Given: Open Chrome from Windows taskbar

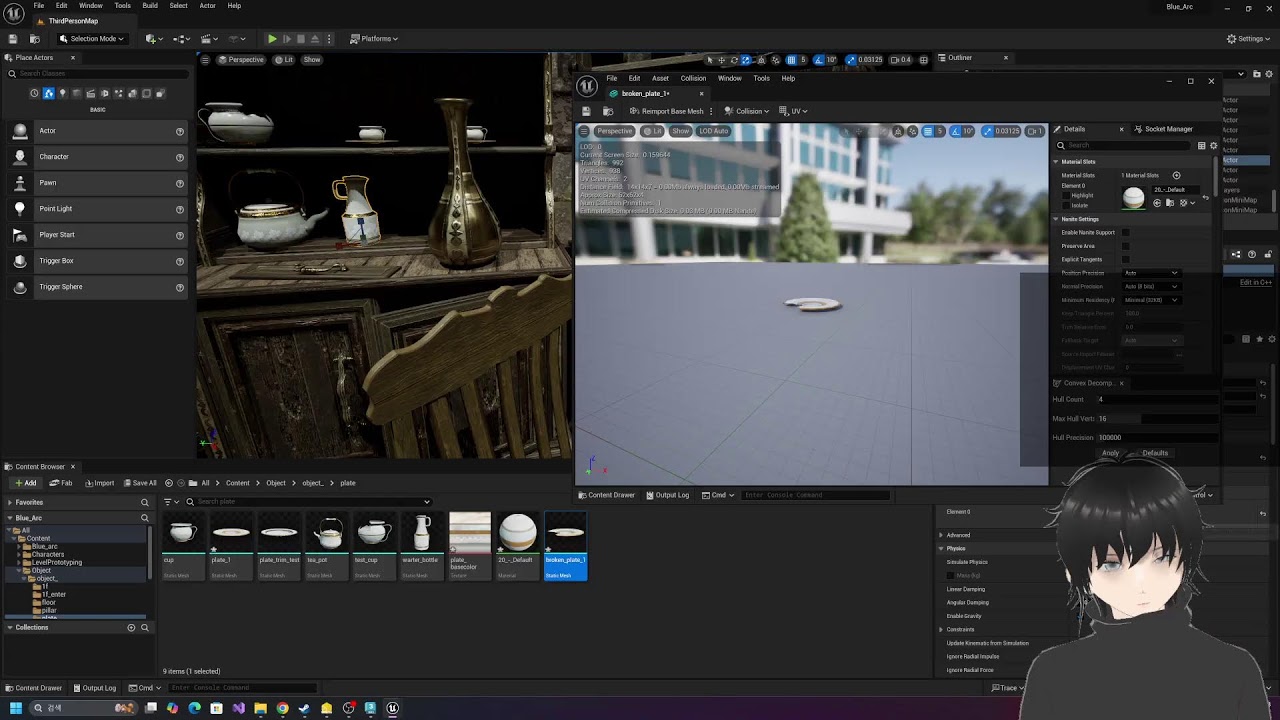Looking at the screenshot, I should tap(283, 708).
